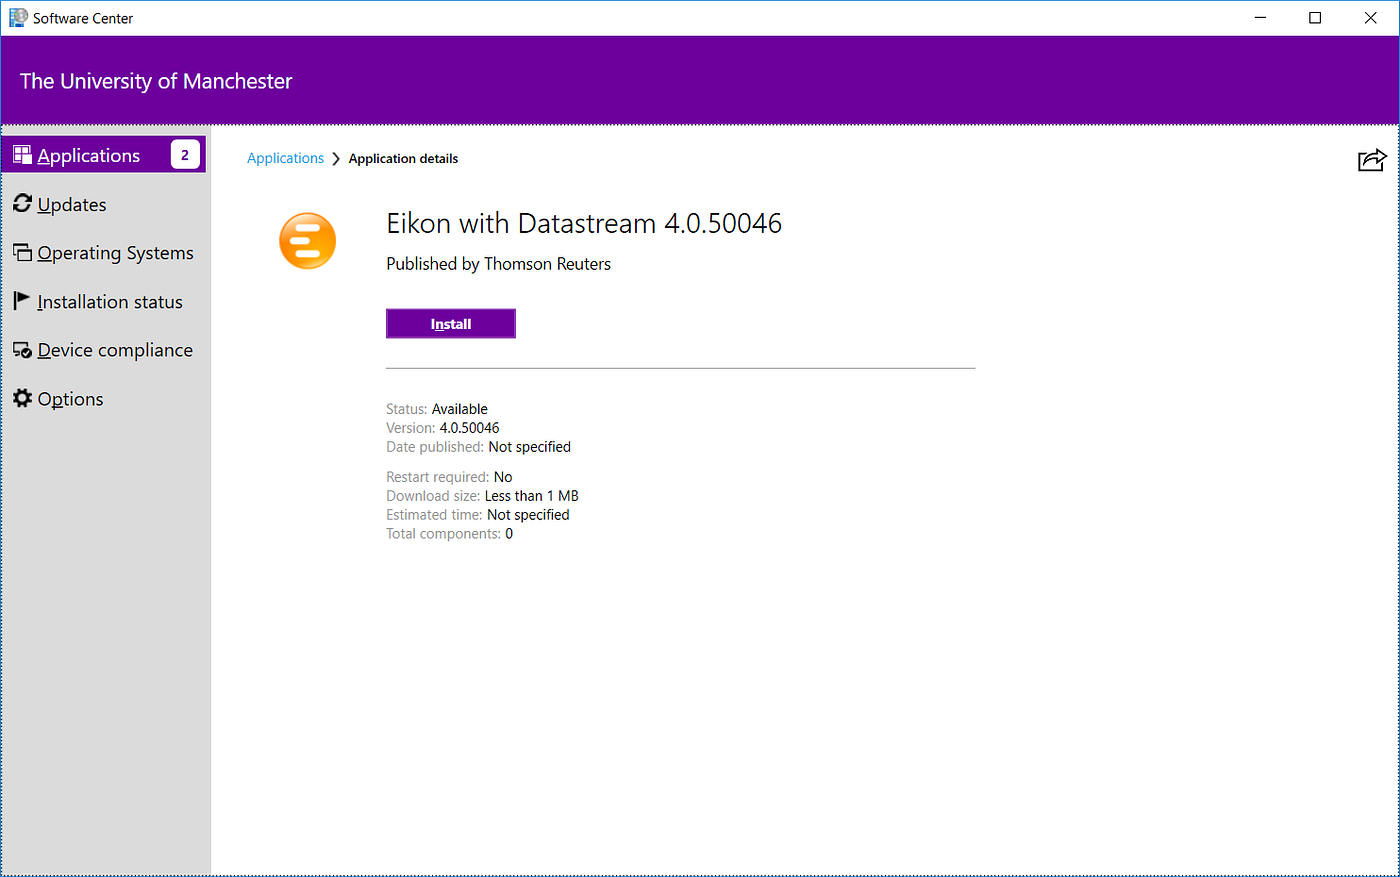
Task: Click 'Published by Thomson Reuters' text
Action: (x=498, y=264)
